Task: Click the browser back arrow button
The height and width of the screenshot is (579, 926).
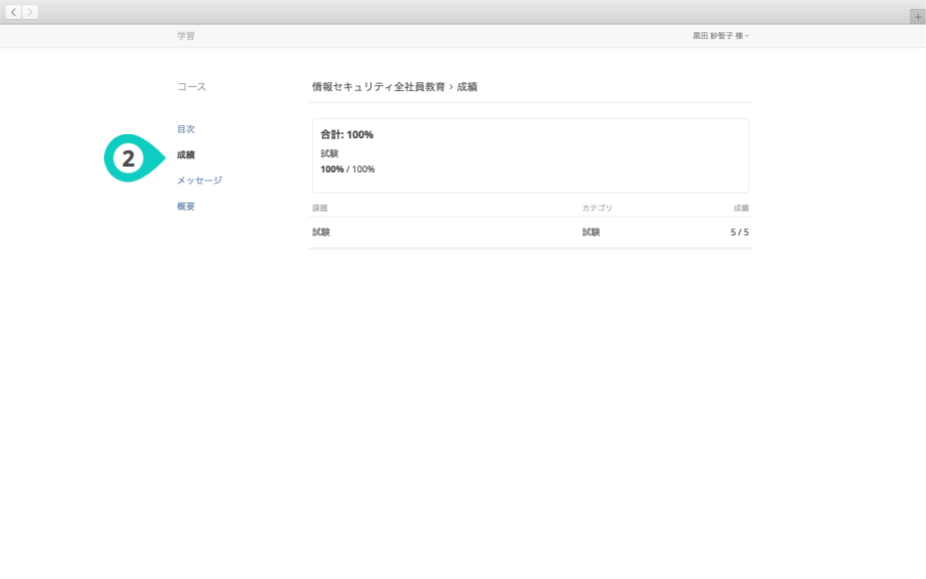Action: (14, 12)
